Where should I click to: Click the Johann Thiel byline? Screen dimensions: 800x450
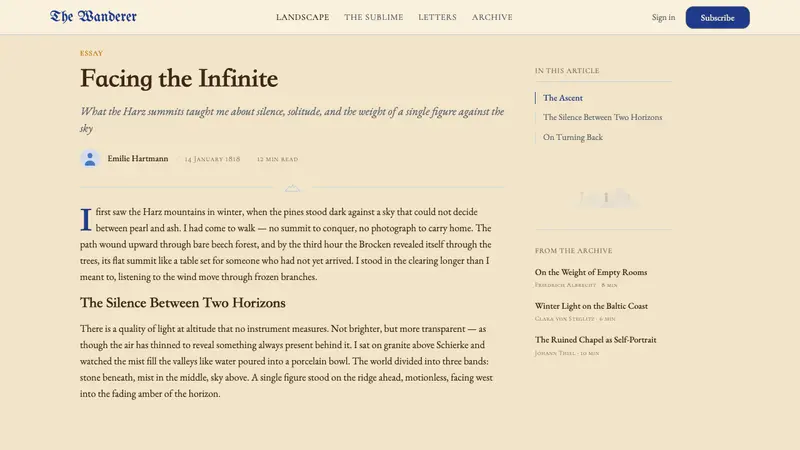pos(555,353)
